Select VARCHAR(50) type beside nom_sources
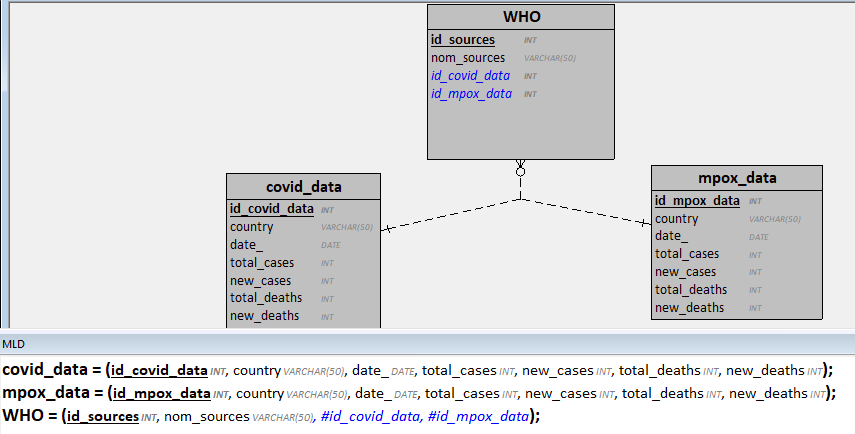Viewport: 855px width, 434px height. (550, 58)
